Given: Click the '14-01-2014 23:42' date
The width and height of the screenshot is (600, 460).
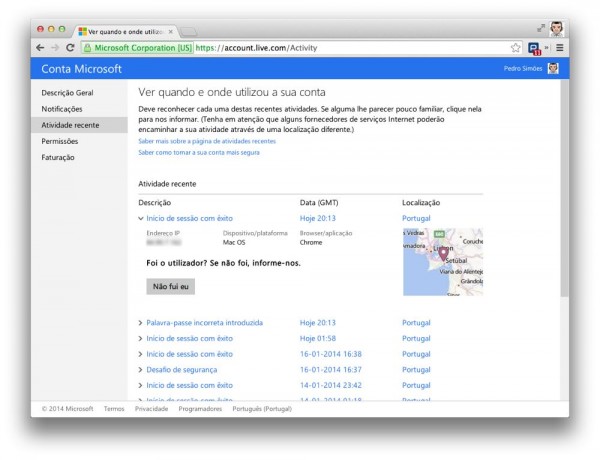Looking at the screenshot, I should pos(331,385).
